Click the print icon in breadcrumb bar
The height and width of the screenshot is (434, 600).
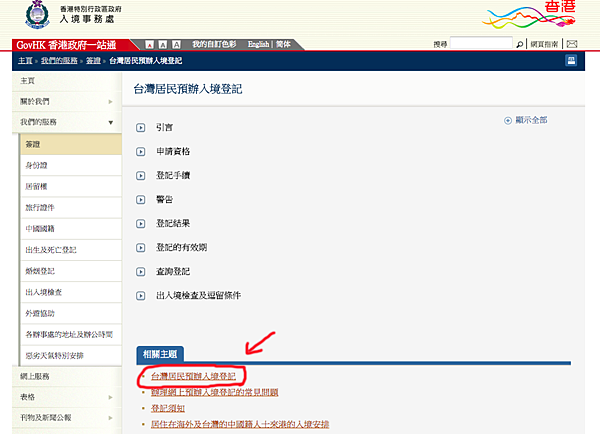[571, 60]
